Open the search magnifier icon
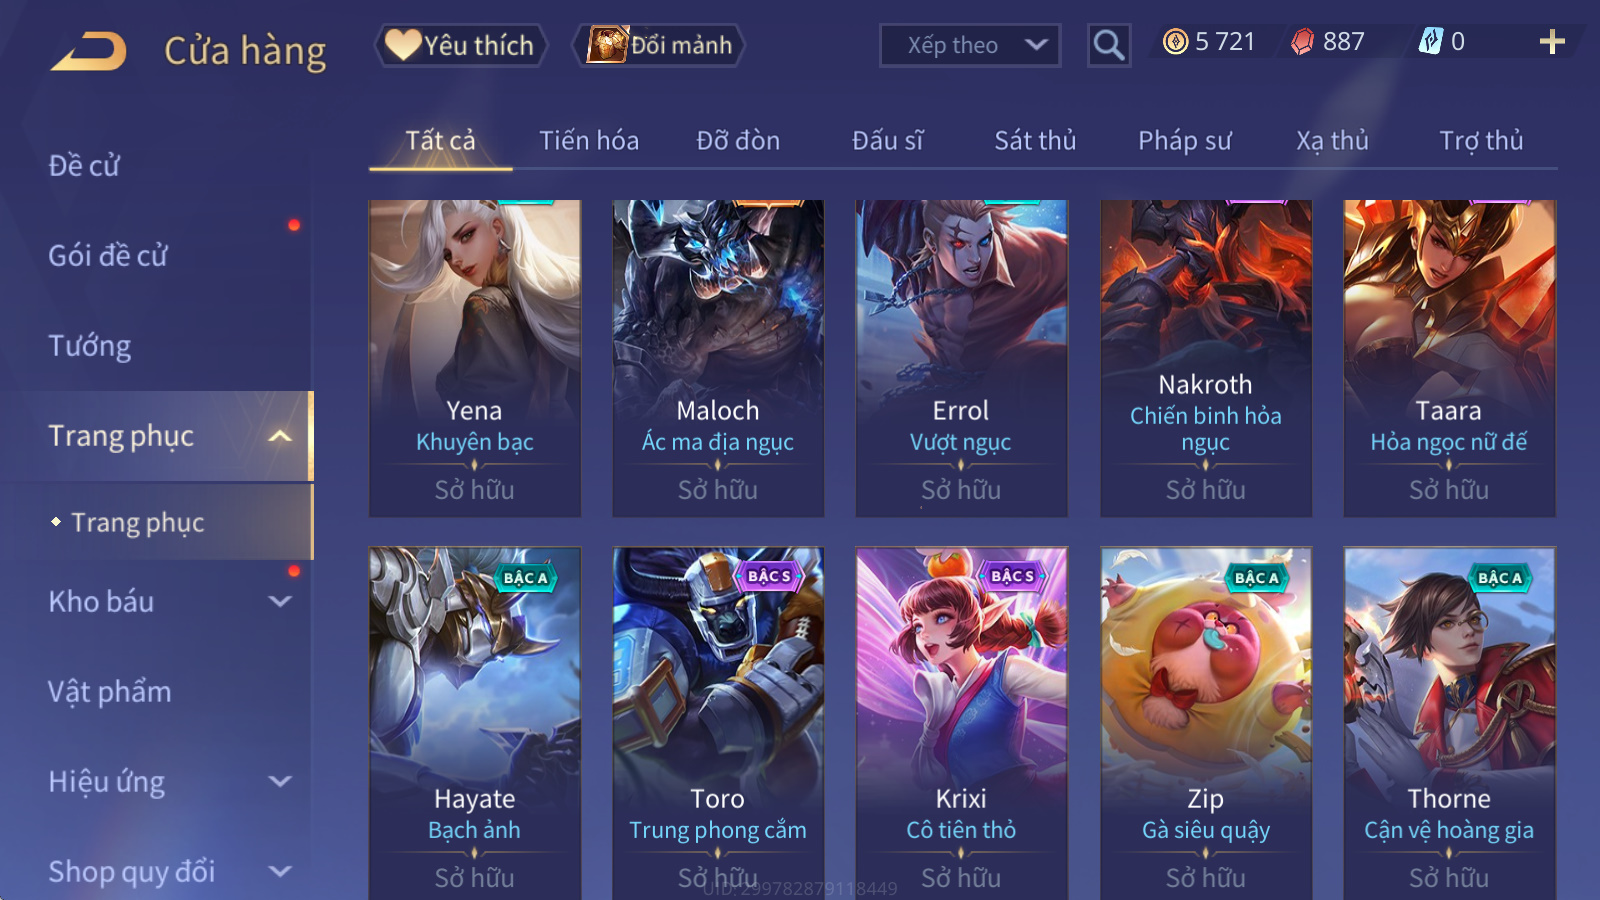 click(1109, 45)
